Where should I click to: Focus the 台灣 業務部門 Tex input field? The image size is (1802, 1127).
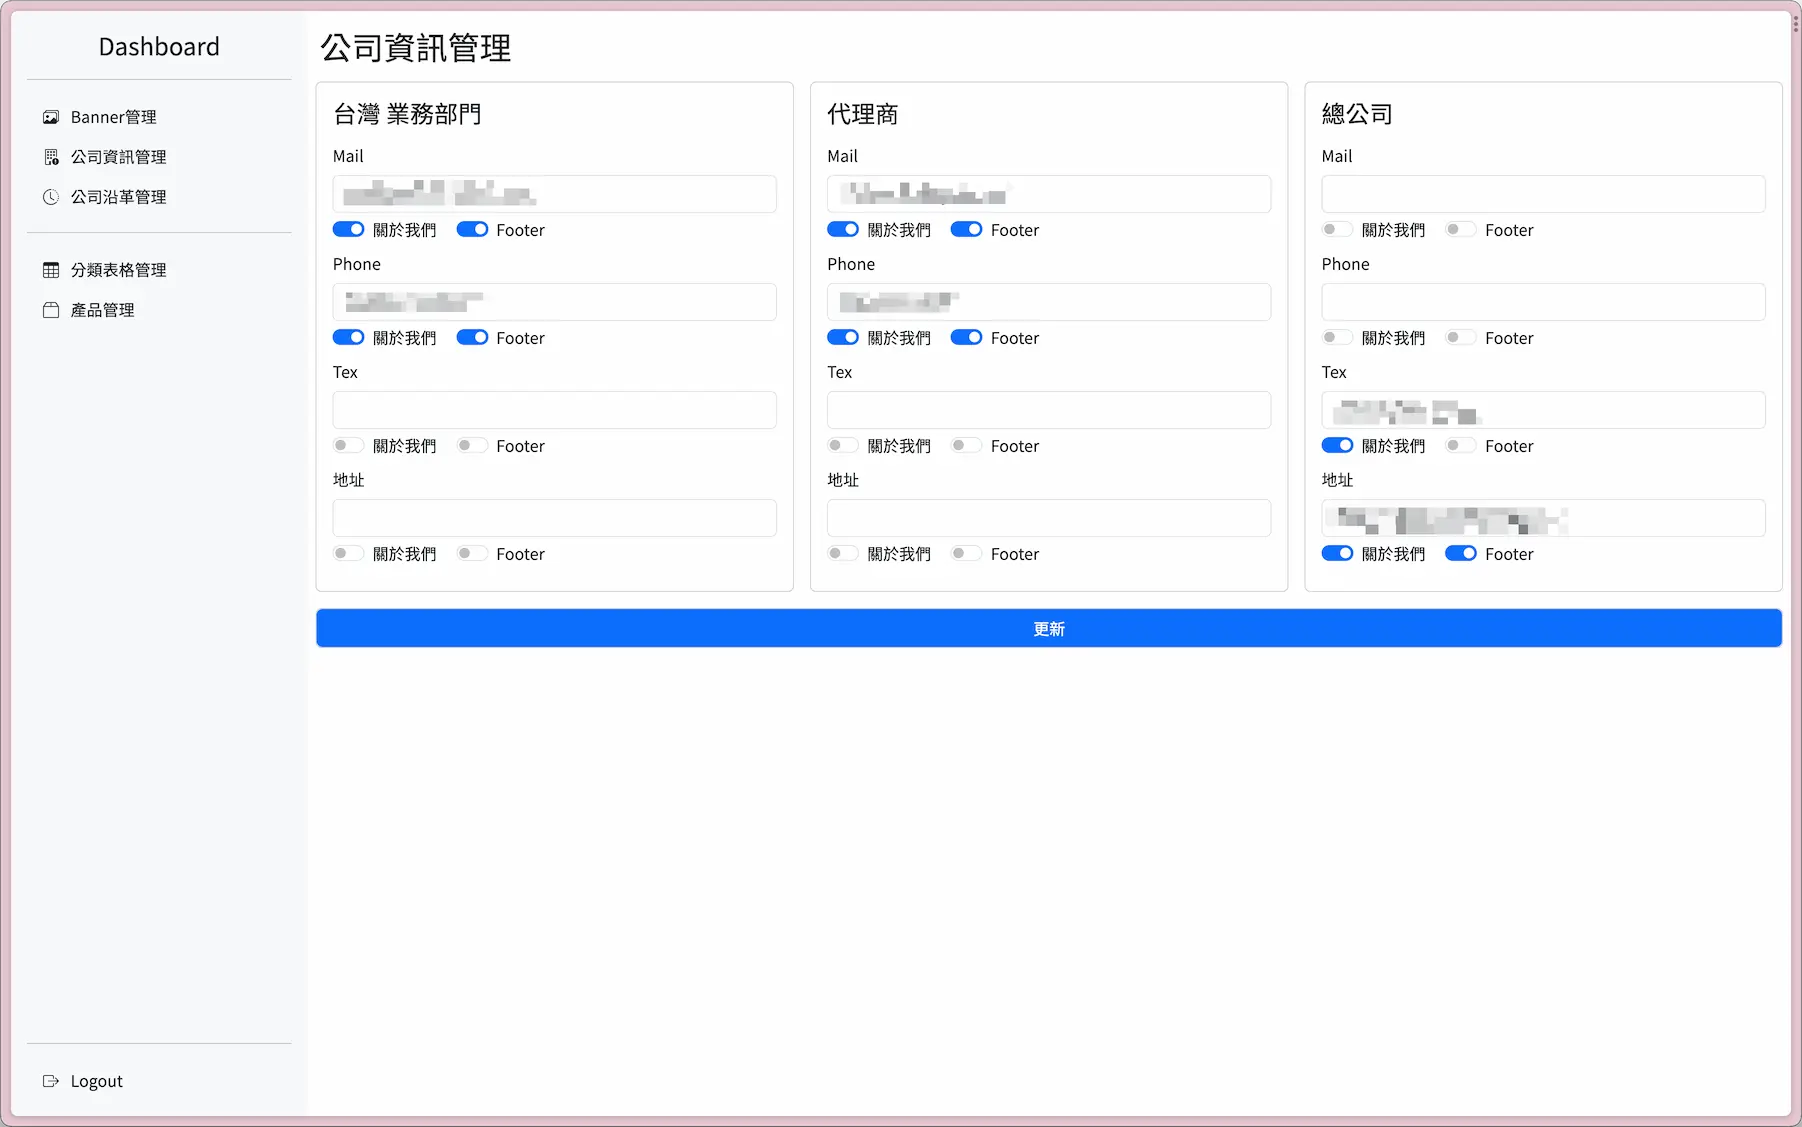coord(554,410)
